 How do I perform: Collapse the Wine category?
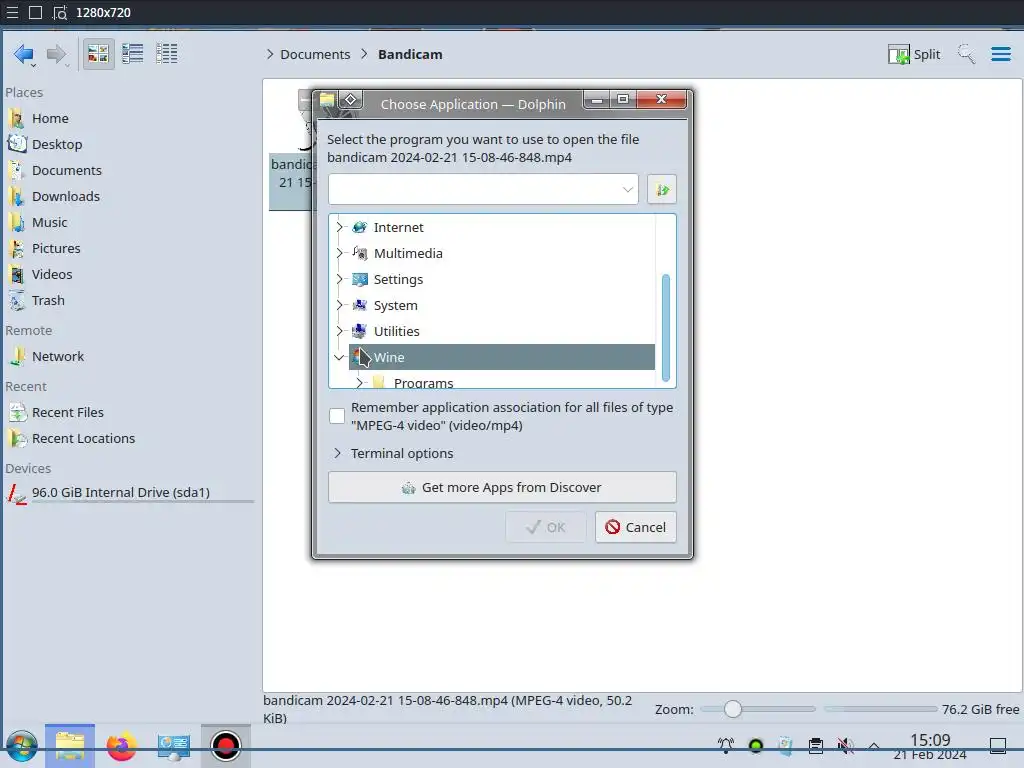(339, 357)
